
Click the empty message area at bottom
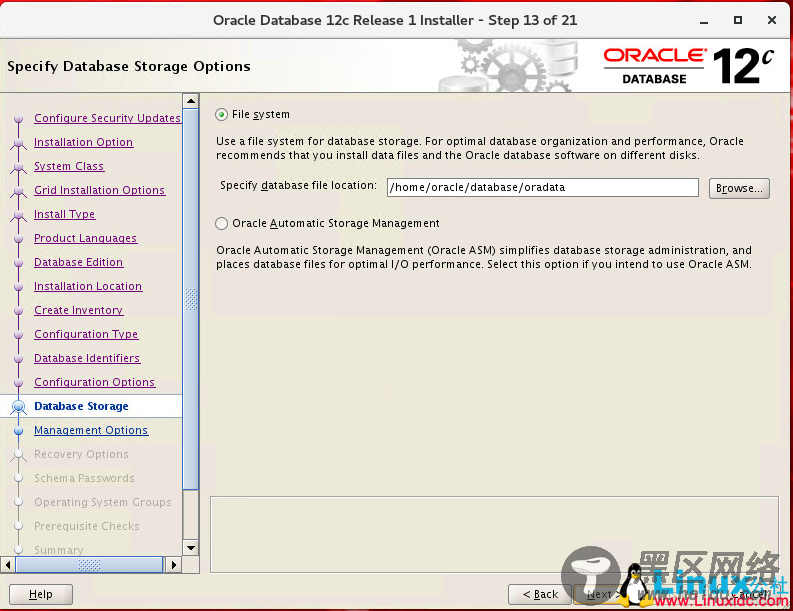(494, 535)
